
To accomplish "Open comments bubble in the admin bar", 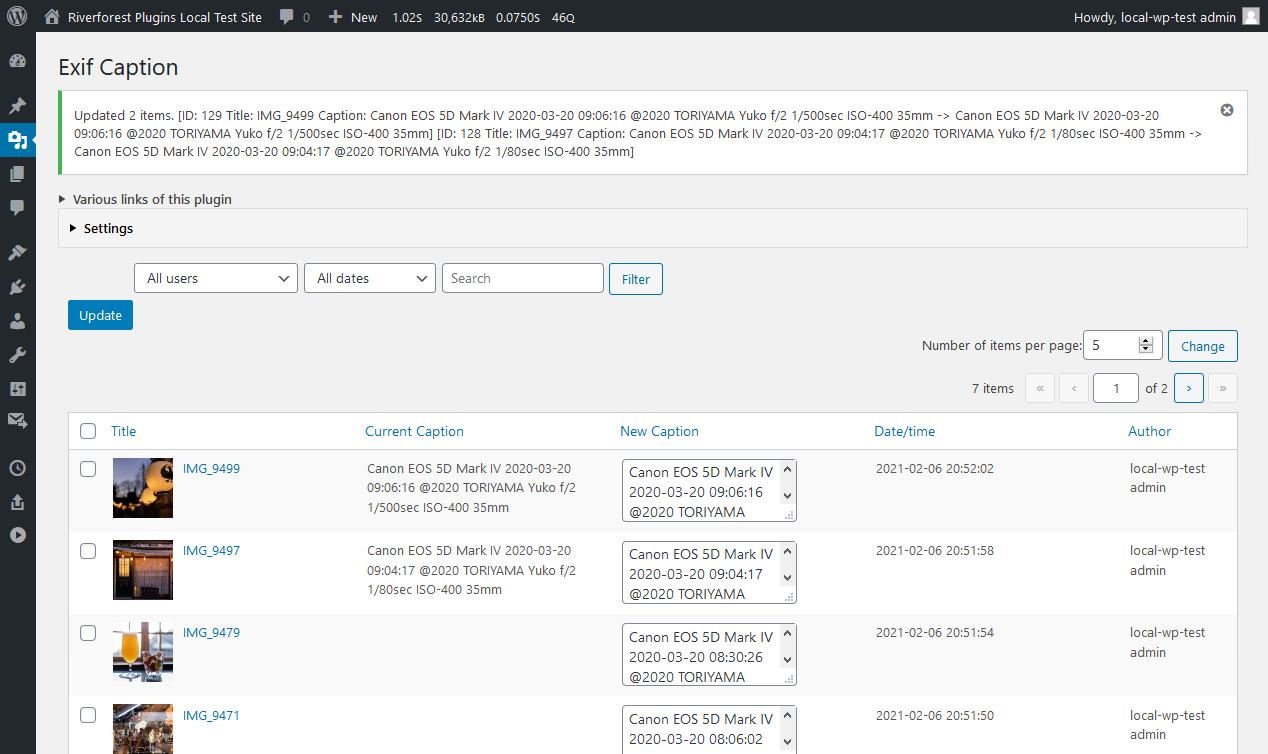I will point(294,17).
